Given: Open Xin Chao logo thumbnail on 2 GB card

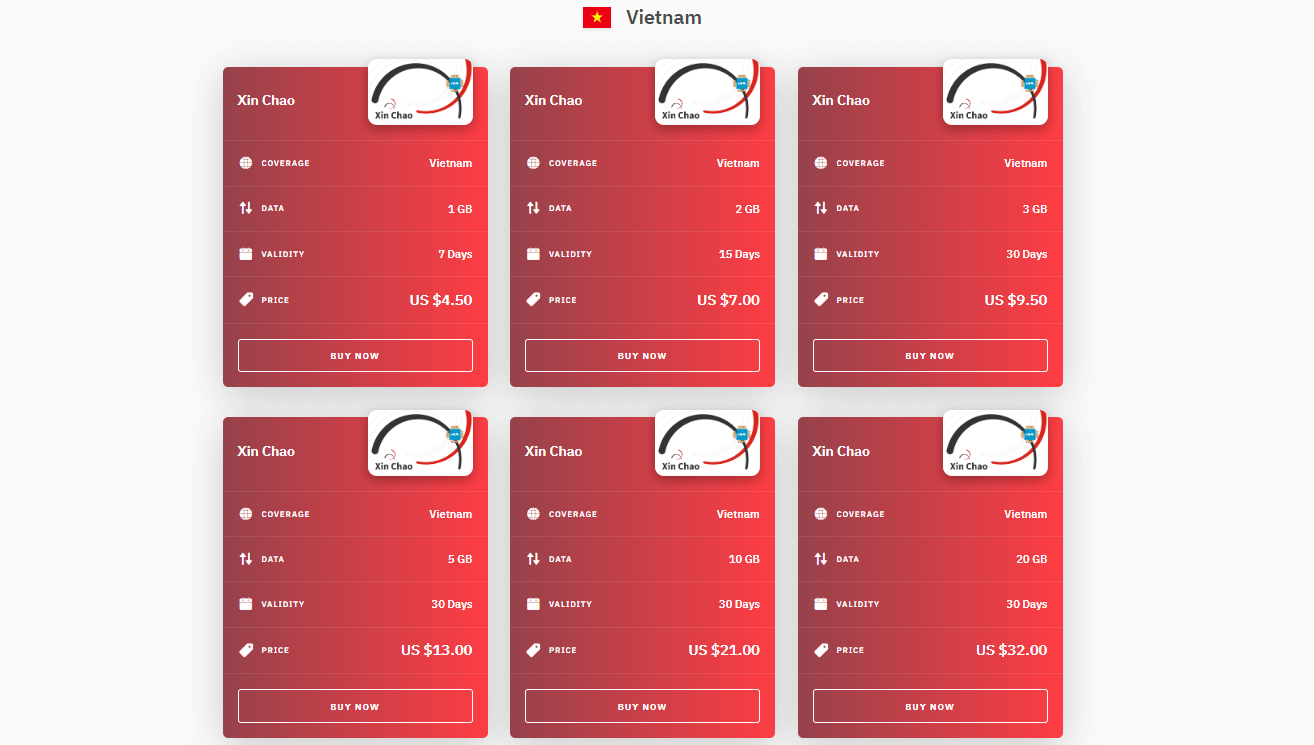Looking at the screenshot, I should (707, 92).
